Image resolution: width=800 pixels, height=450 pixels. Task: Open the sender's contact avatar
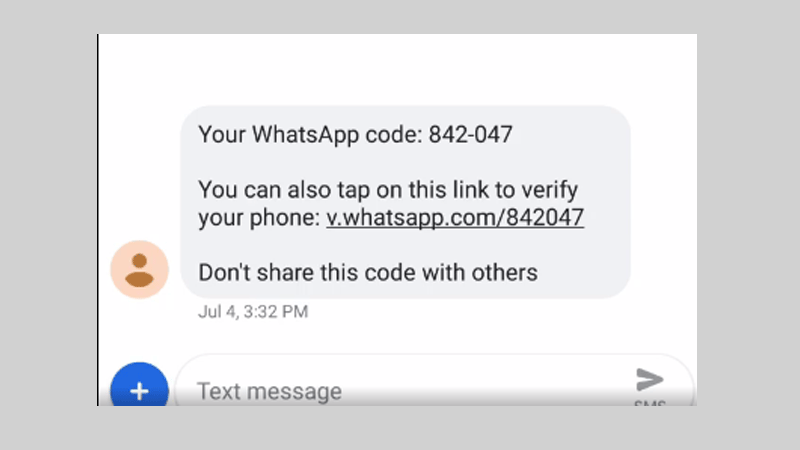[x=139, y=269]
